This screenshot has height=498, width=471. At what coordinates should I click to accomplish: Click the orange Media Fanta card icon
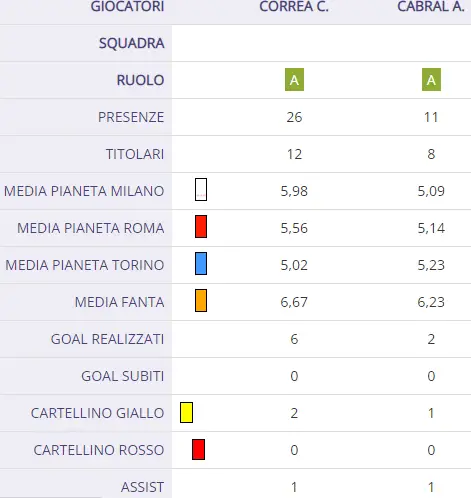201,300
